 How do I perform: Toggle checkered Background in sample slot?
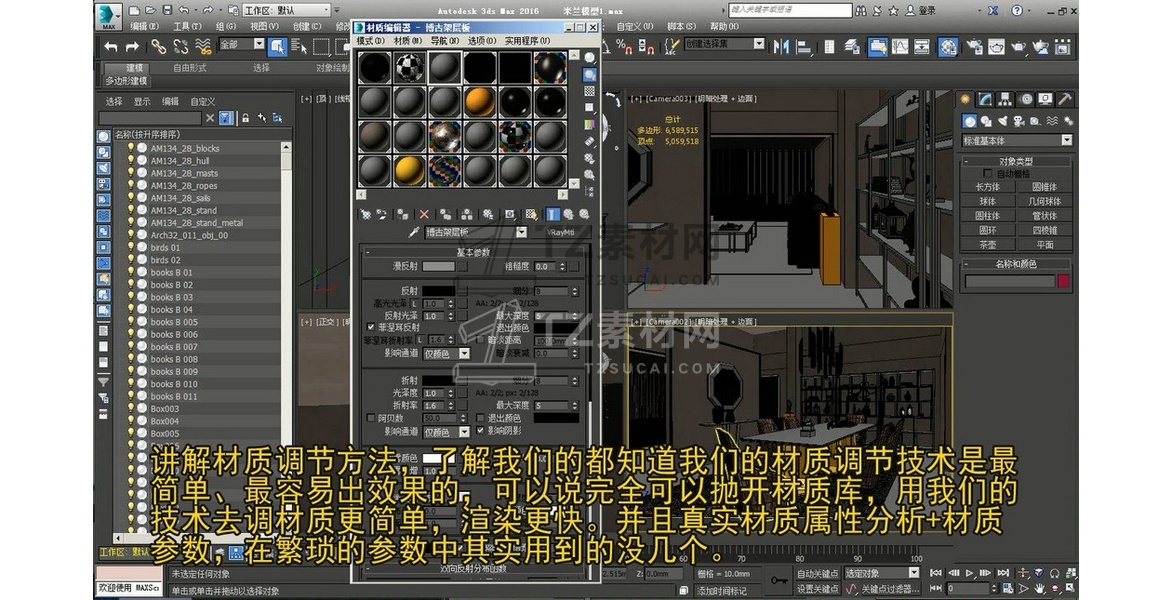pos(590,91)
